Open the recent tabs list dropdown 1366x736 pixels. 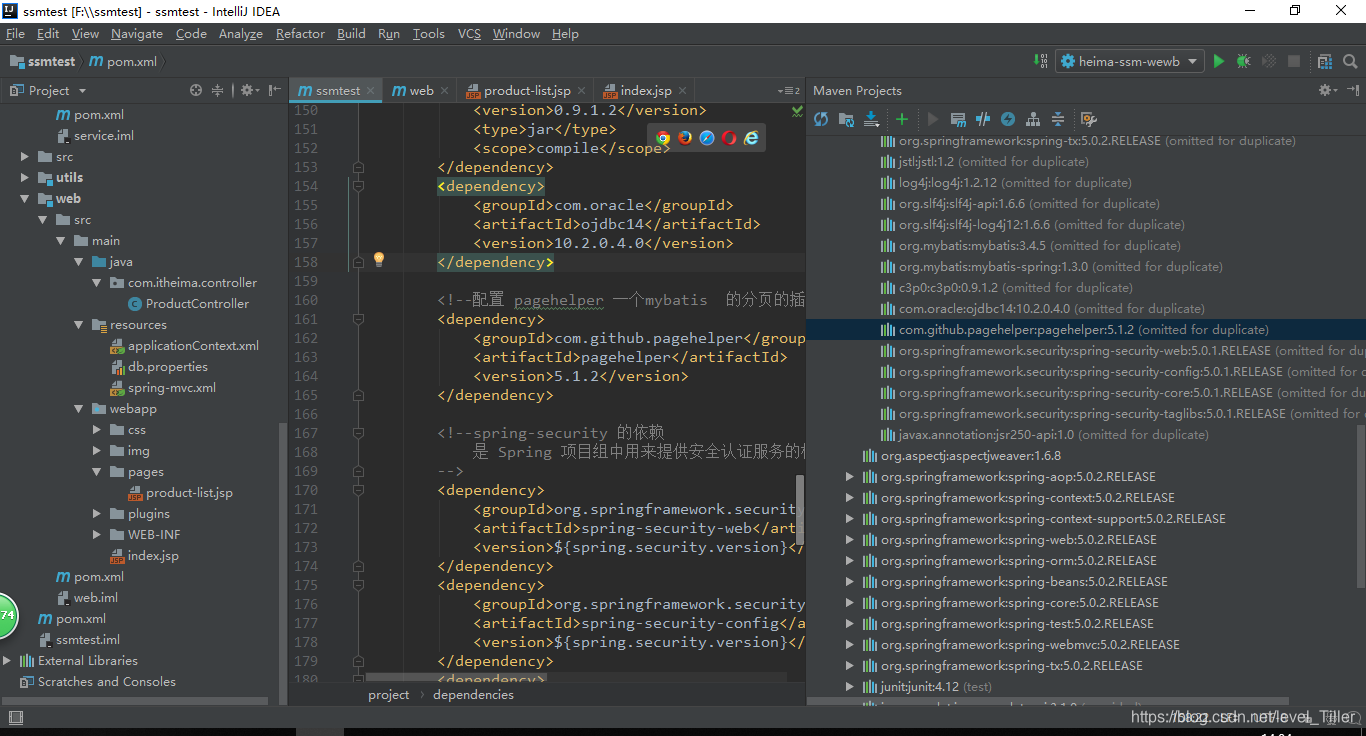pos(789,91)
